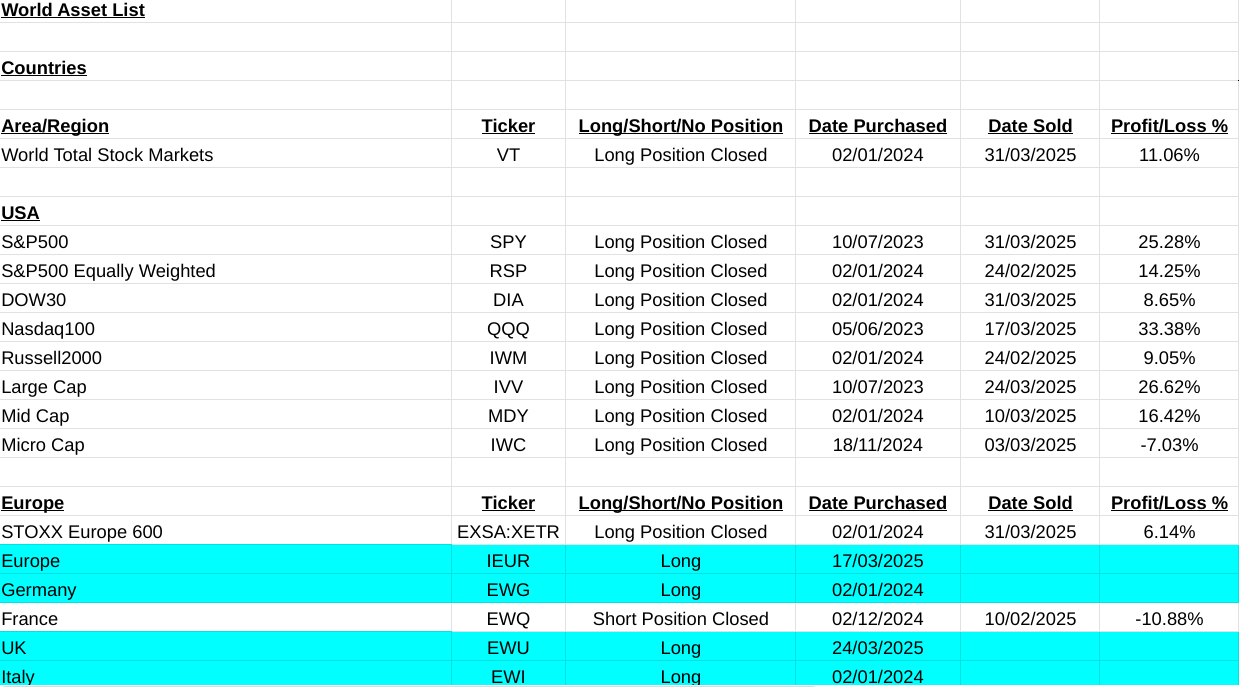Viewport: 1239px width, 687px height.
Task: Click the highlighted IEUR ticker cell
Action: click(508, 561)
